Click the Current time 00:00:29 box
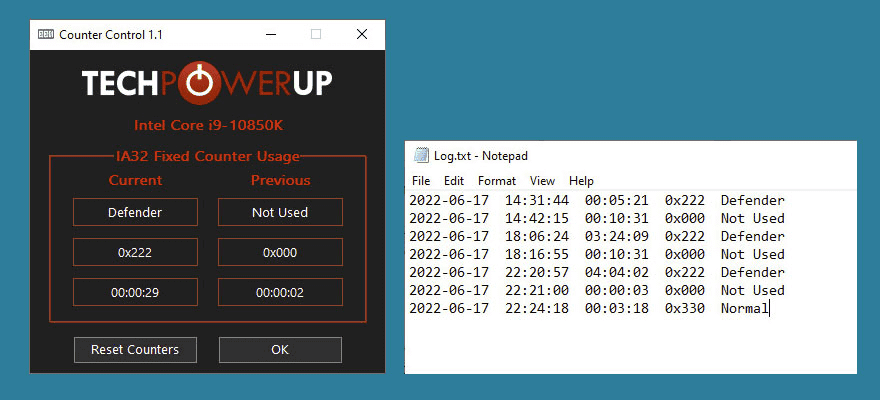880x400 pixels. coord(135,292)
